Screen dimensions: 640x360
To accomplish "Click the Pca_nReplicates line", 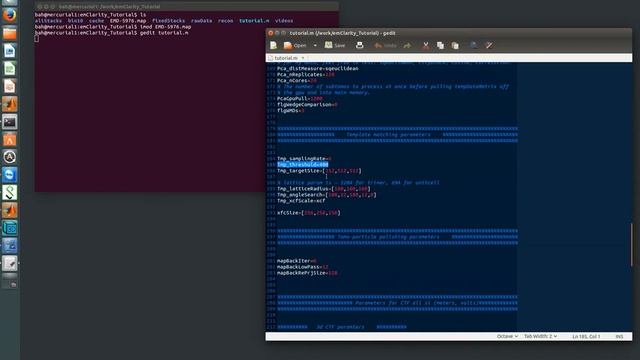I will (306, 75).
